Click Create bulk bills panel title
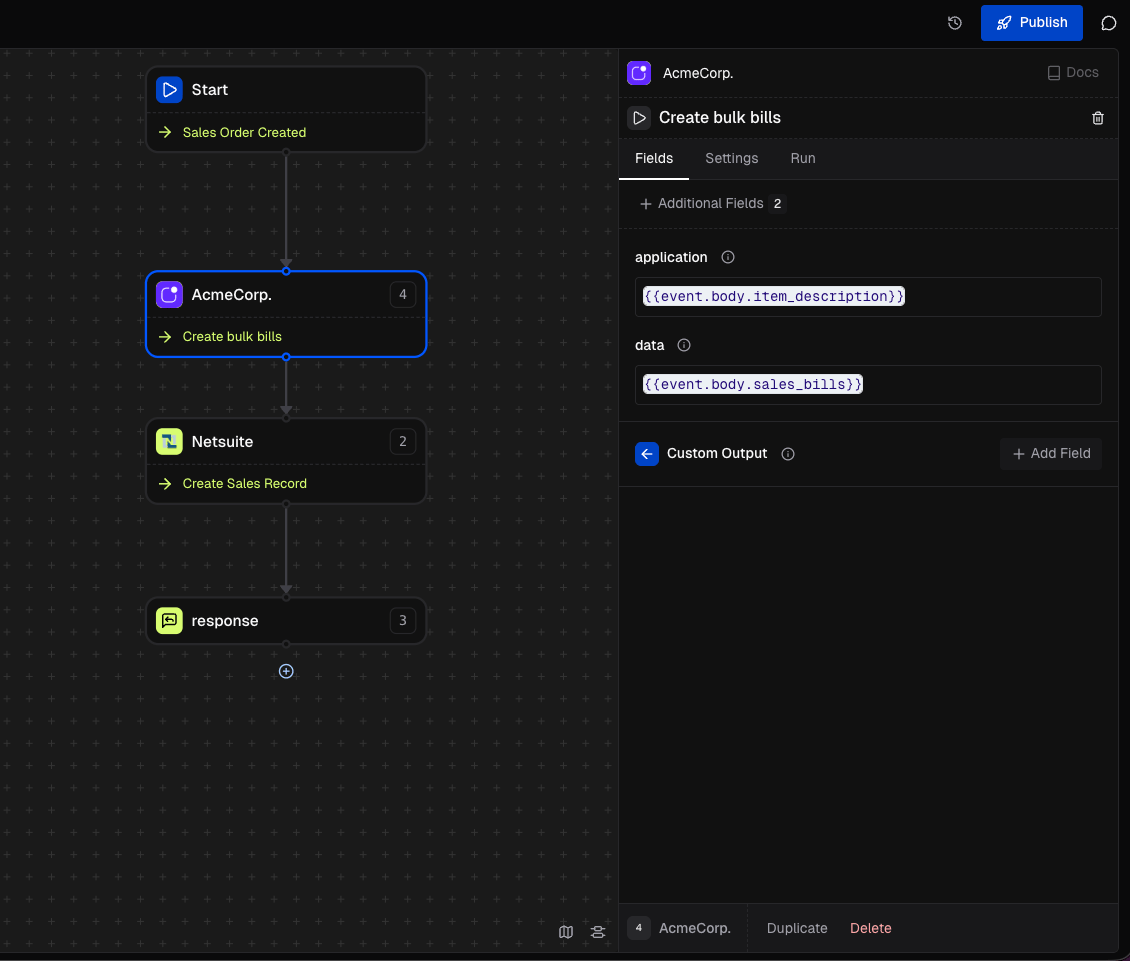The image size is (1130, 961). click(x=719, y=118)
